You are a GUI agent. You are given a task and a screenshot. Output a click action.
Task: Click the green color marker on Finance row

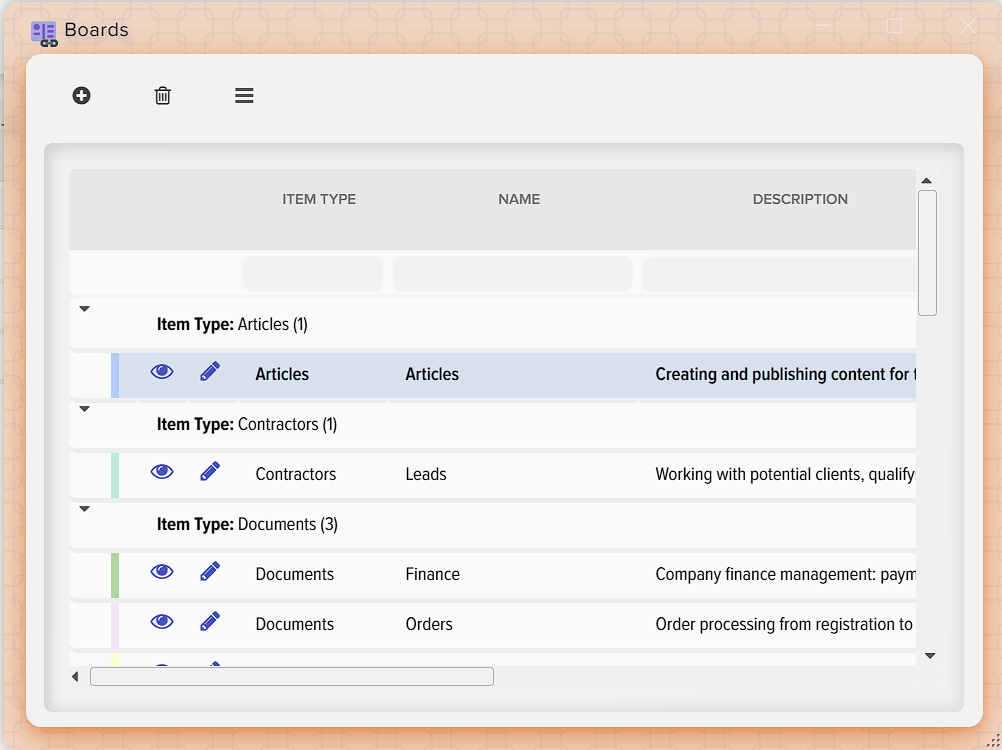115,576
